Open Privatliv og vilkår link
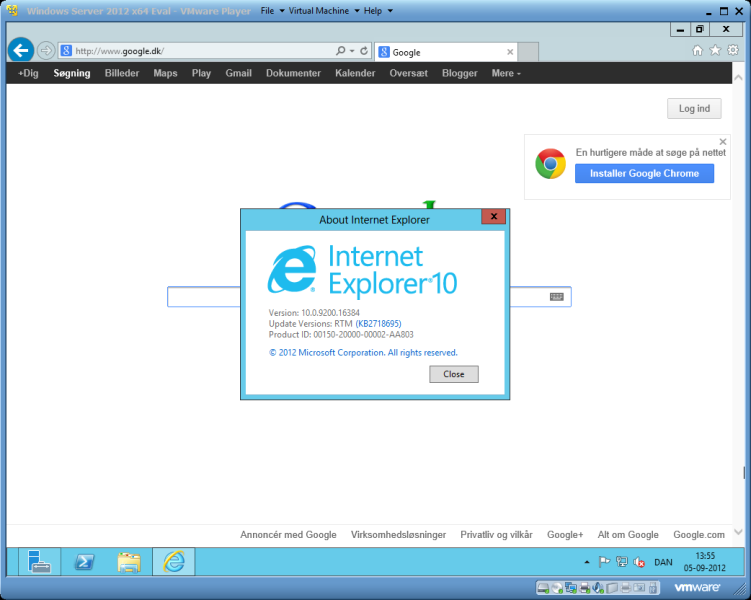751x600 pixels. coord(496,534)
